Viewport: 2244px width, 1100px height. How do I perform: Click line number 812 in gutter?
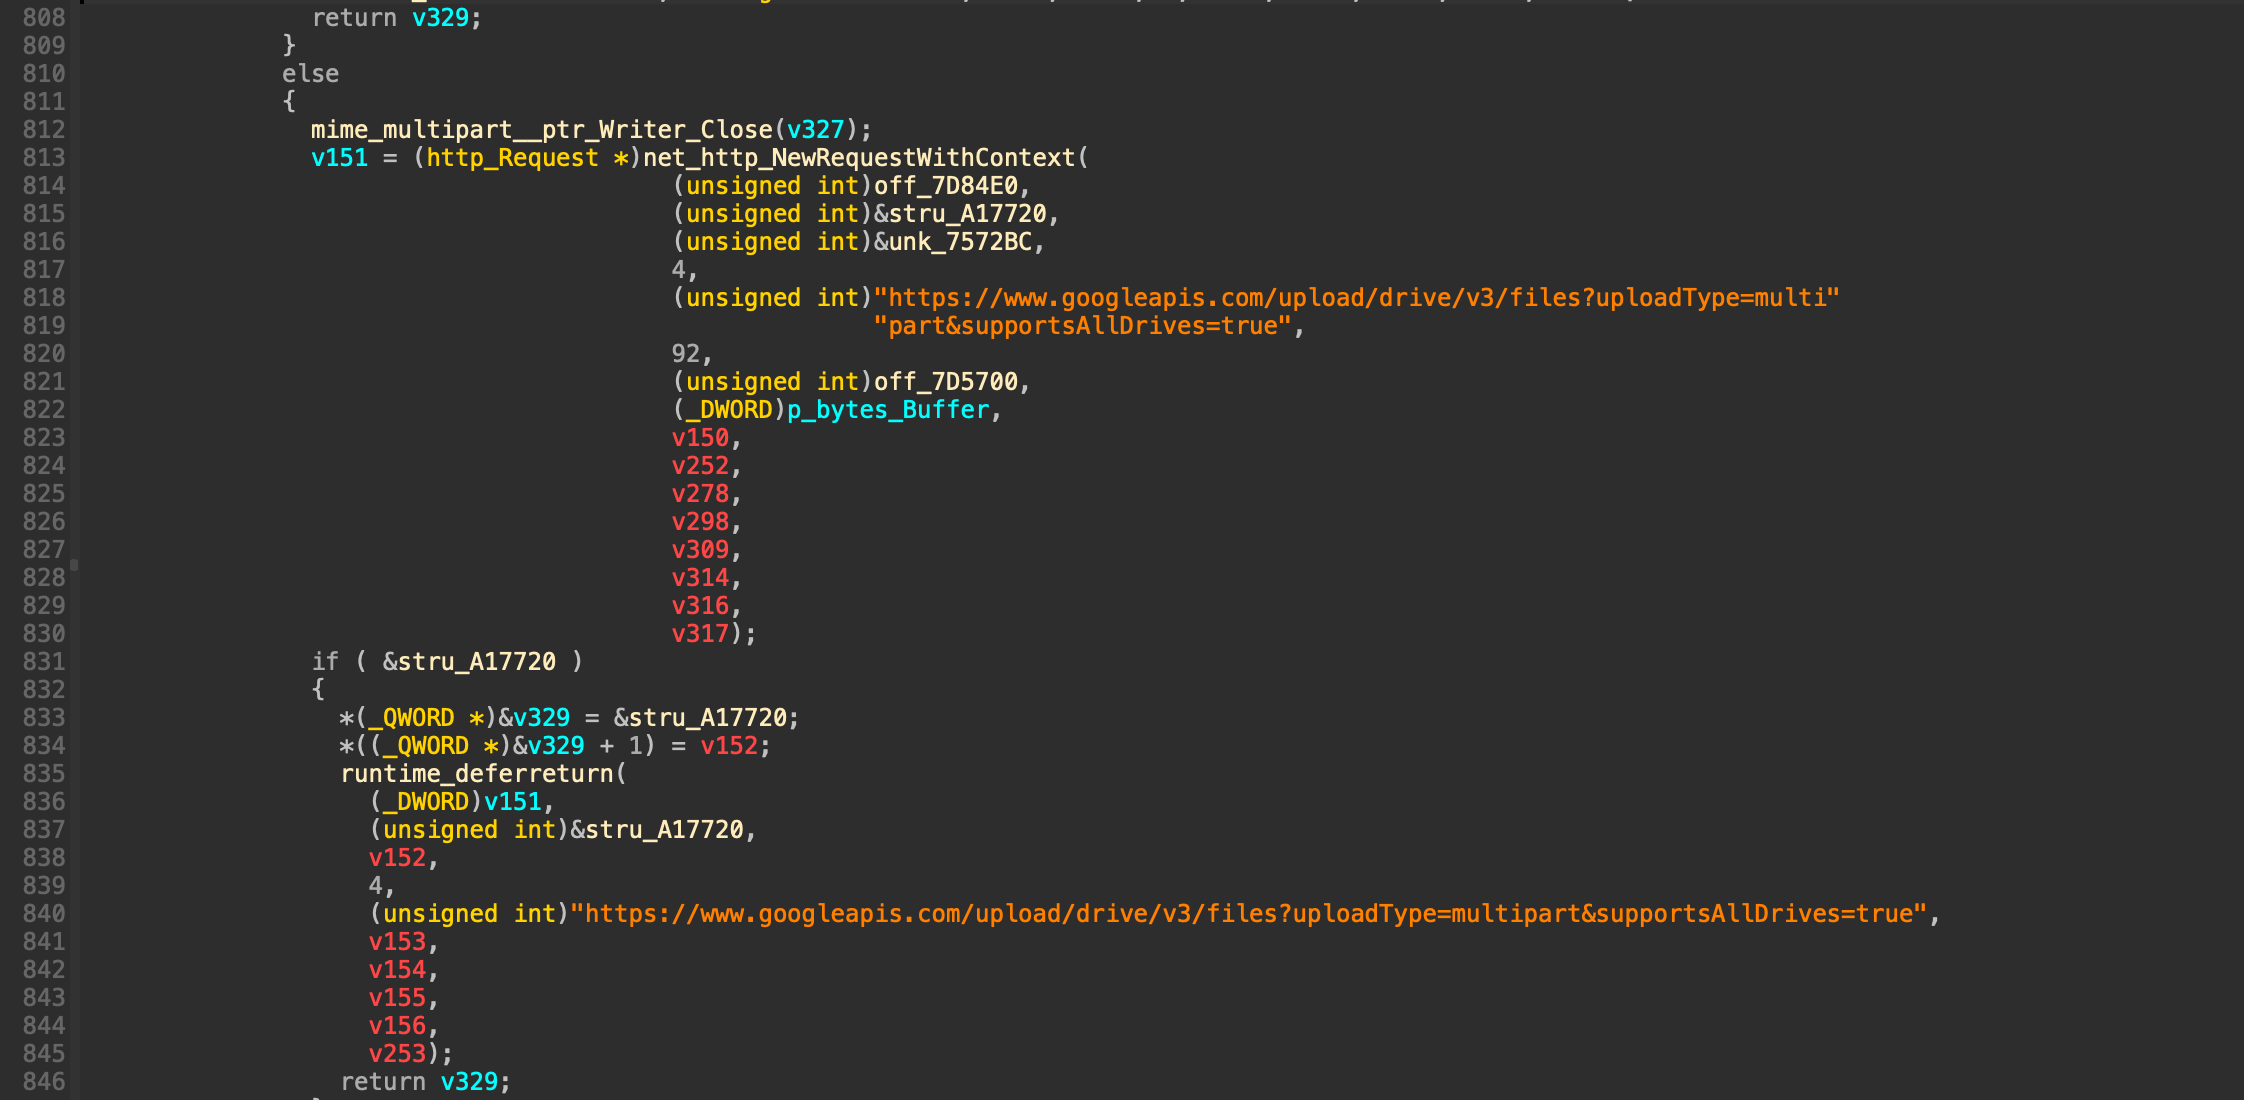[43, 129]
